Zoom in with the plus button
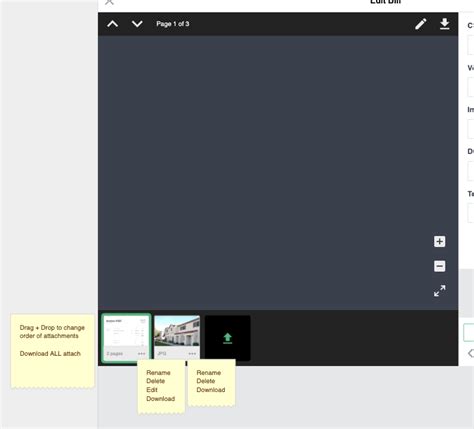Viewport: 474px width, 429px height. coord(440,241)
